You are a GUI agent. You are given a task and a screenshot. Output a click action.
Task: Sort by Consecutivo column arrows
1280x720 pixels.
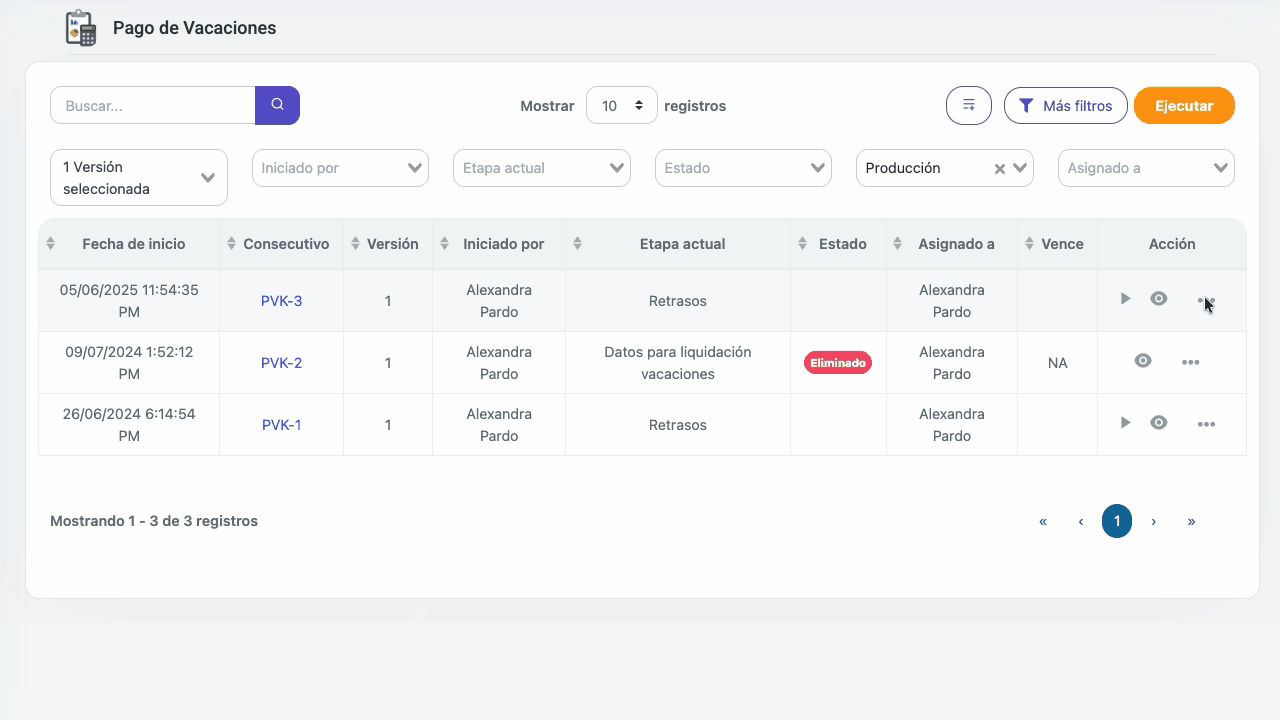click(x=232, y=244)
